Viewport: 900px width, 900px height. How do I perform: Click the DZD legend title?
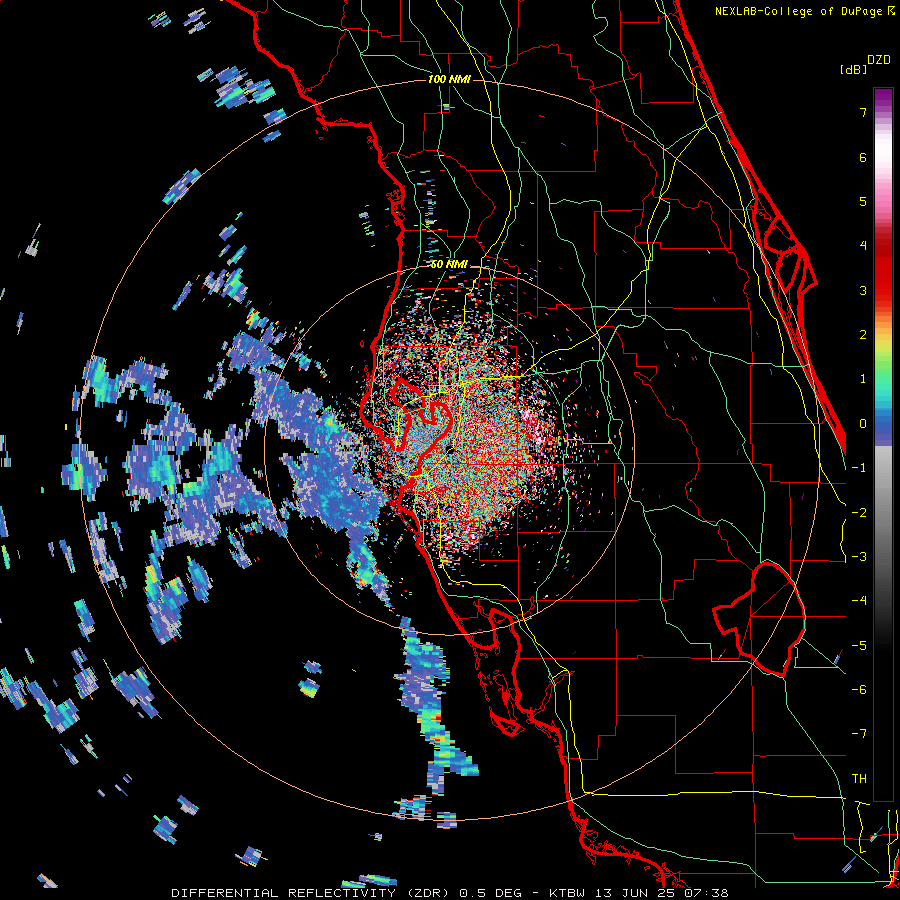point(879,60)
